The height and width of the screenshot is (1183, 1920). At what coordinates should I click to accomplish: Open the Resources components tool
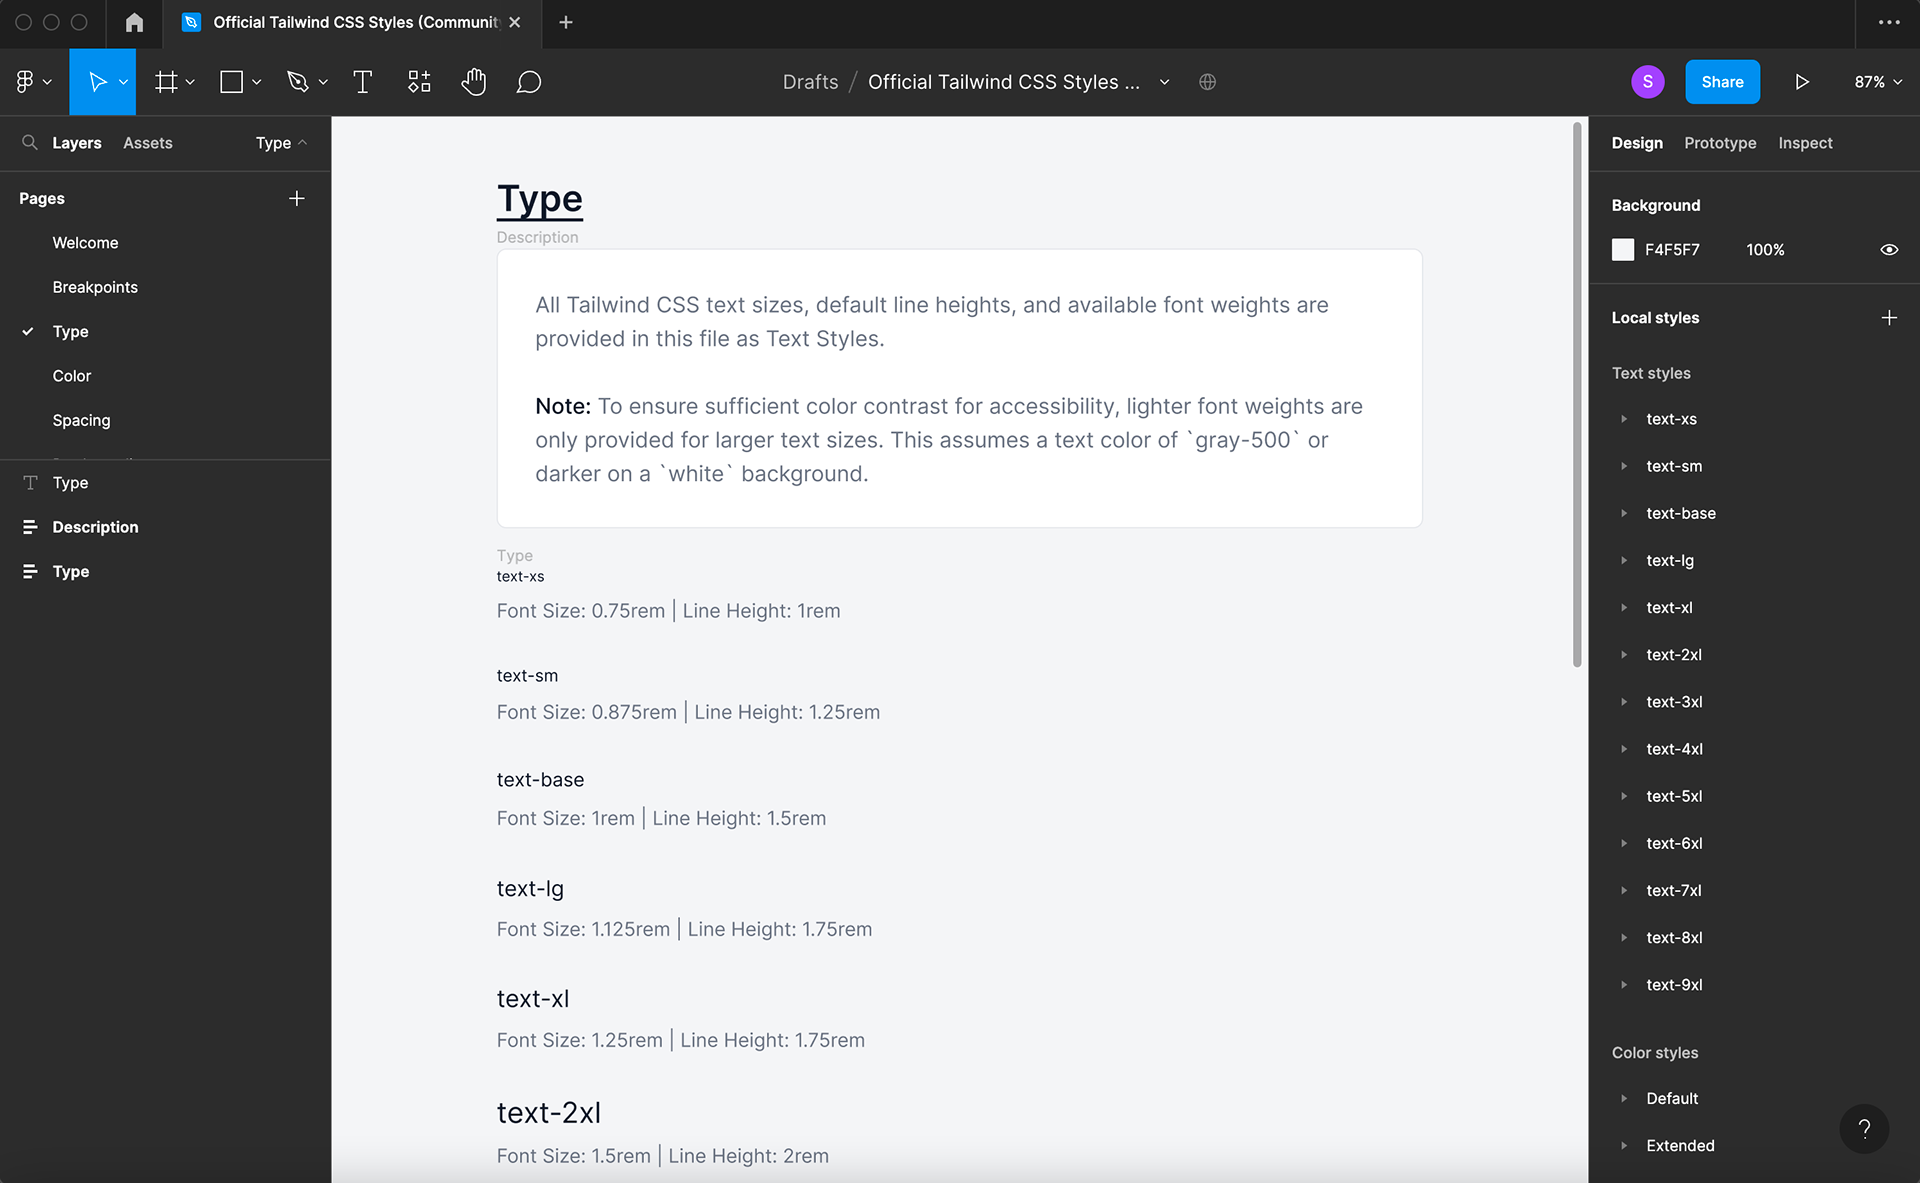[419, 82]
